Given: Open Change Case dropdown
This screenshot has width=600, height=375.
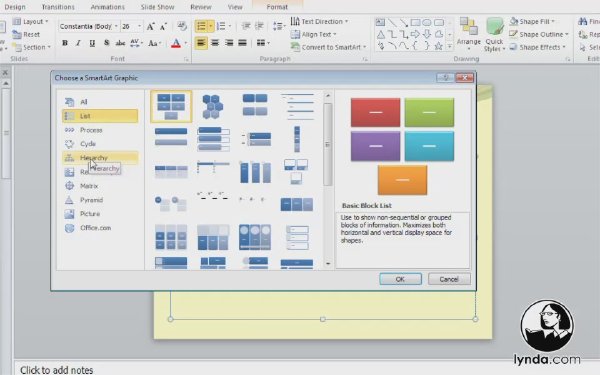Looking at the screenshot, I should tap(155, 43).
